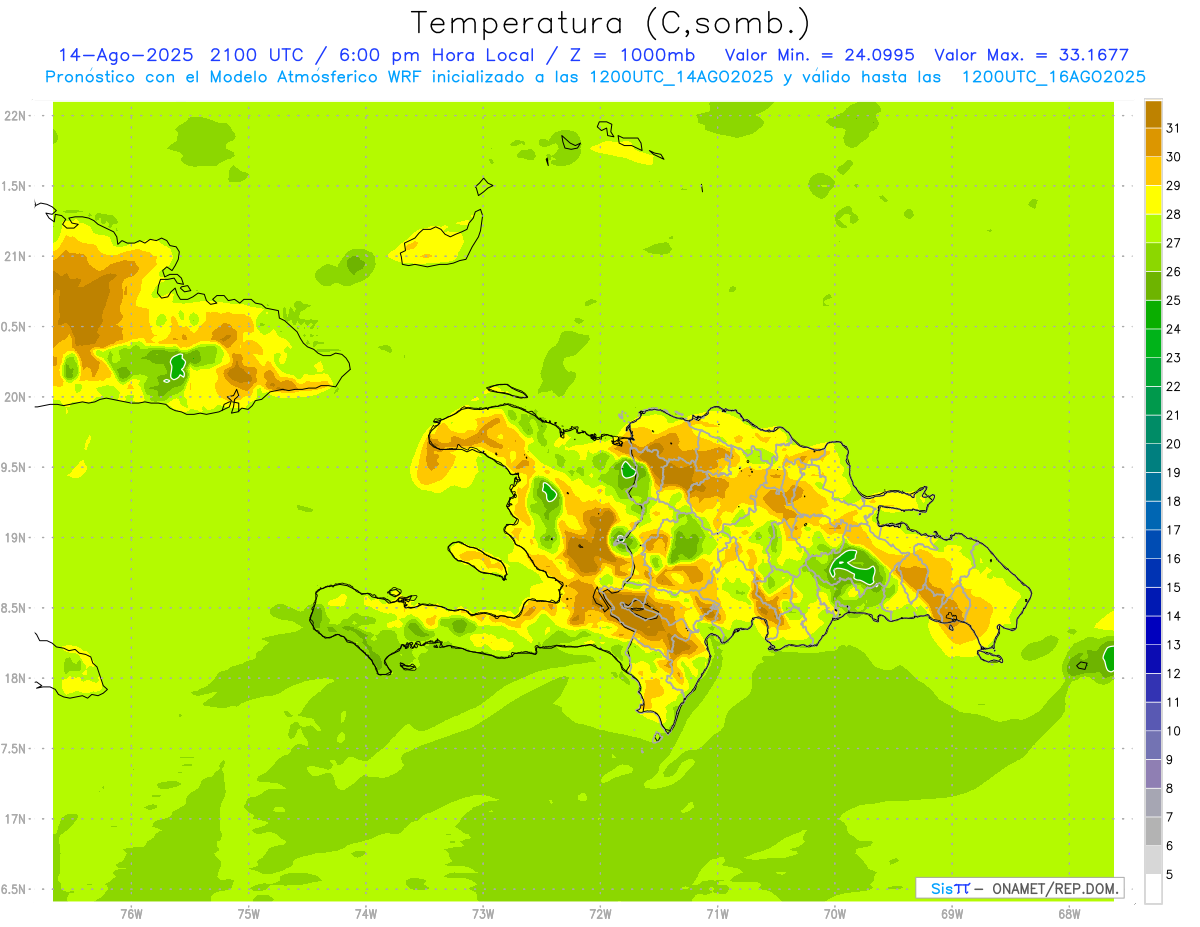This screenshot has height=927, width=1200.
Task: Click the "22N" latitude label
Action: point(16,116)
